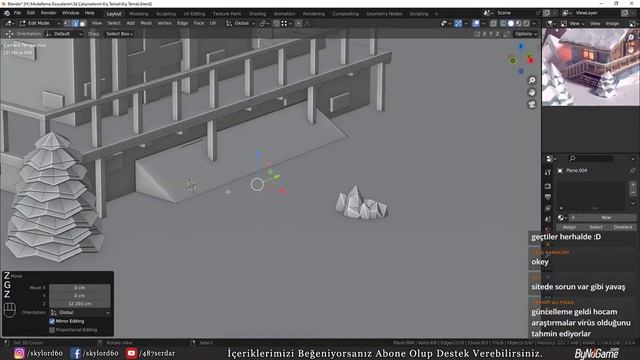Open Orientation Global dropdown in Move panel
The height and width of the screenshot is (360, 640).
(x=80, y=313)
